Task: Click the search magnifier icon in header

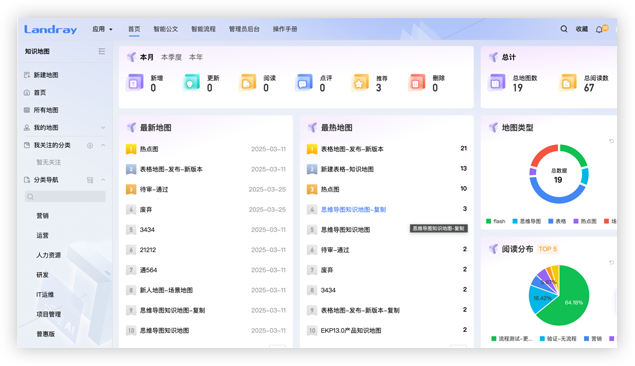Action: [x=563, y=29]
